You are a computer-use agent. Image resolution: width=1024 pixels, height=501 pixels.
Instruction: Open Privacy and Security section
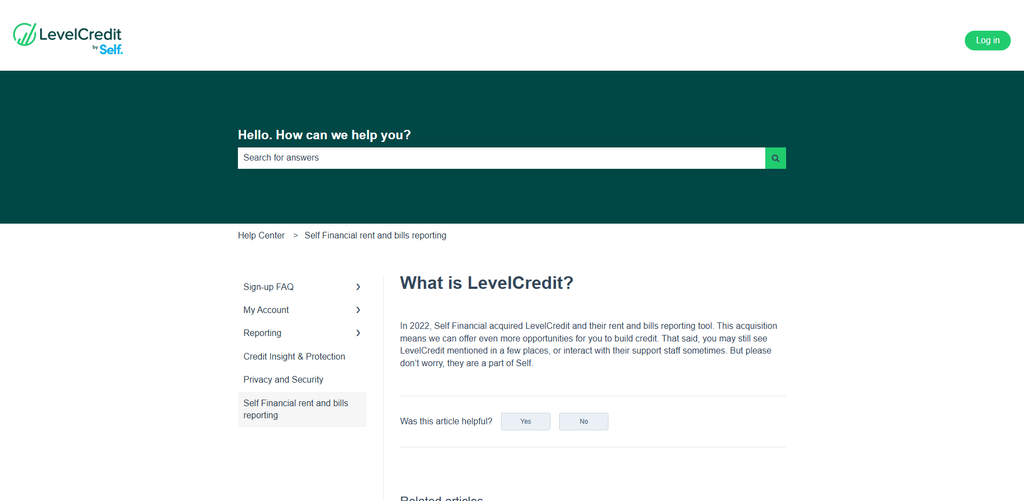click(x=283, y=380)
